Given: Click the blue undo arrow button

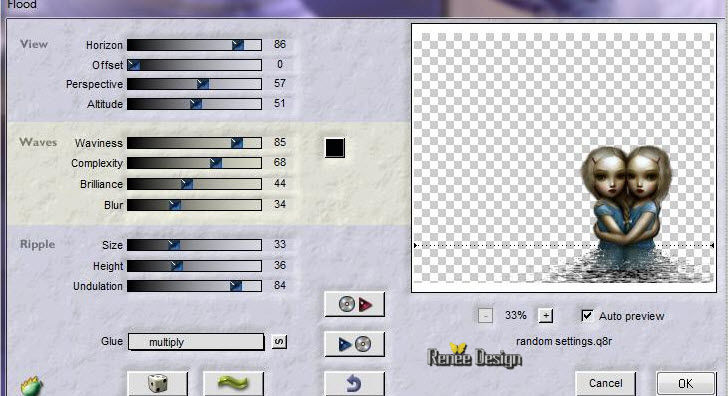Looking at the screenshot, I should click(x=354, y=383).
